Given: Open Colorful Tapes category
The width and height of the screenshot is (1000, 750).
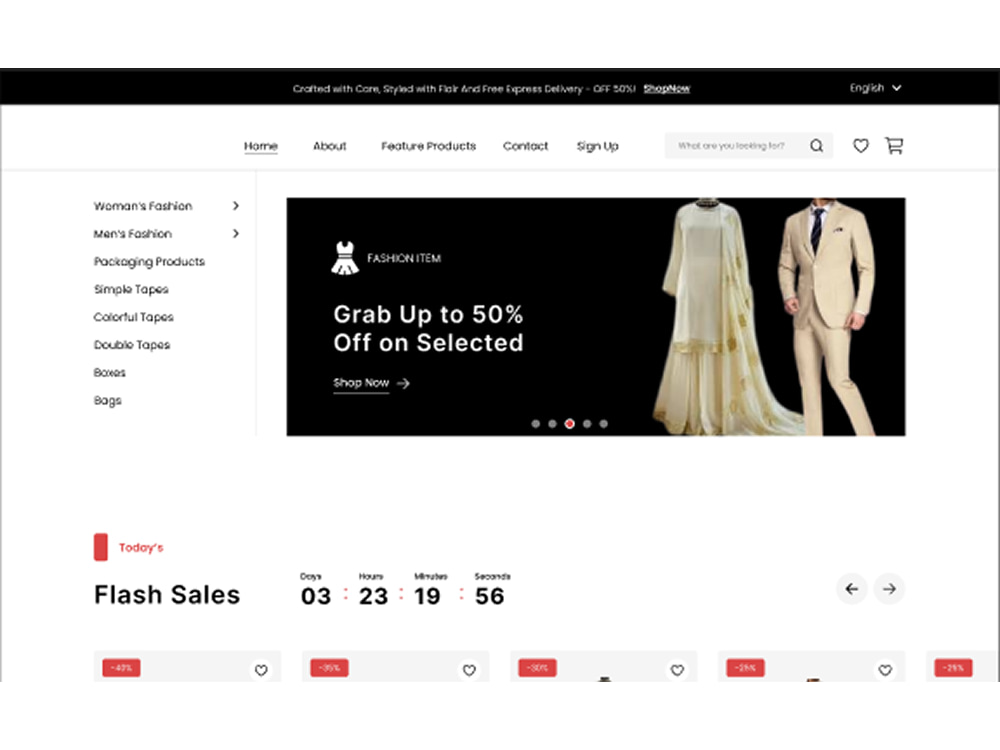Looking at the screenshot, I should 133,317.
